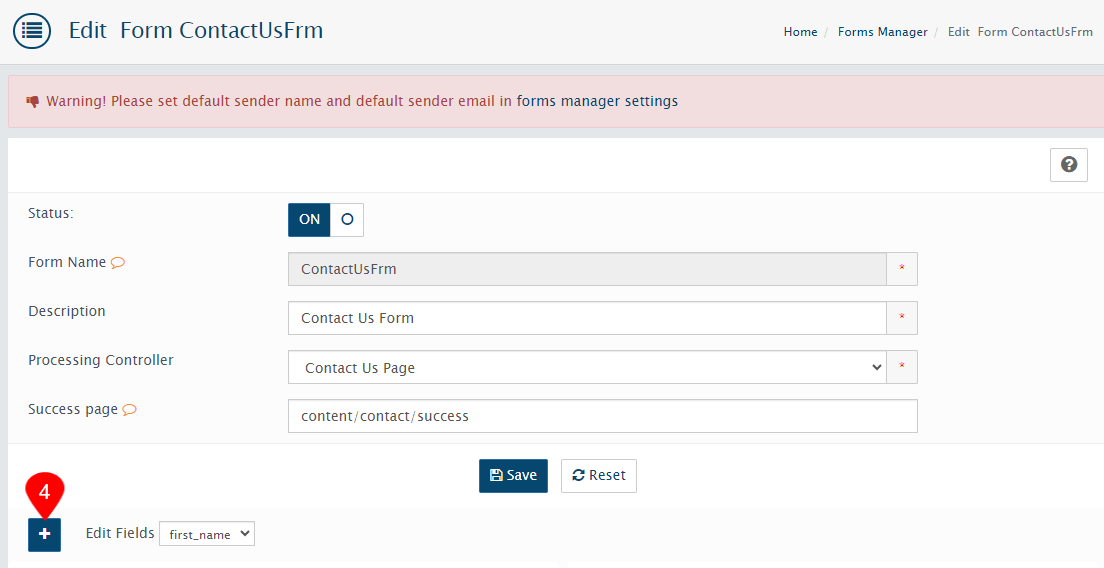The image size is (1104, 568).
Task: Click the list menu icon beside page title
Action: point(32,31)
